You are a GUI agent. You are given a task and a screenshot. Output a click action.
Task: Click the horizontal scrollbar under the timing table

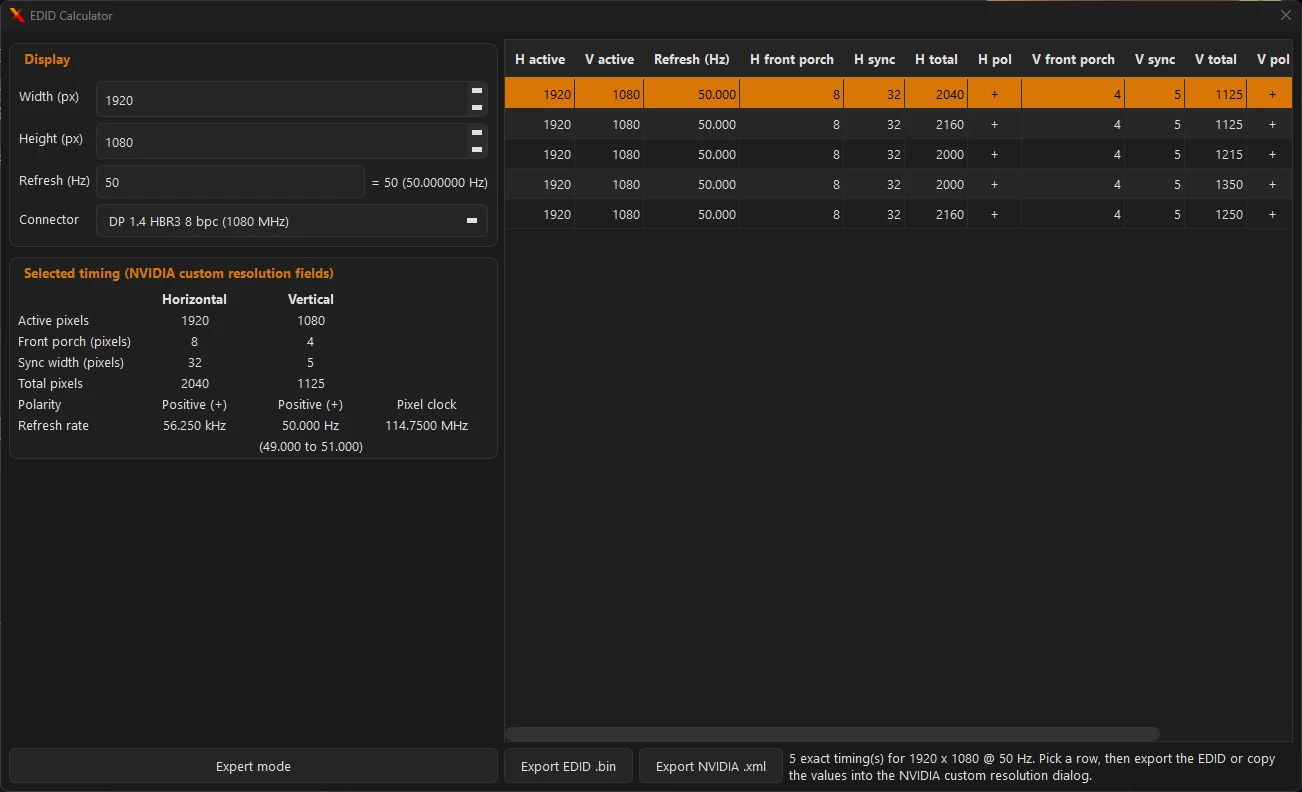click(832, 734)
